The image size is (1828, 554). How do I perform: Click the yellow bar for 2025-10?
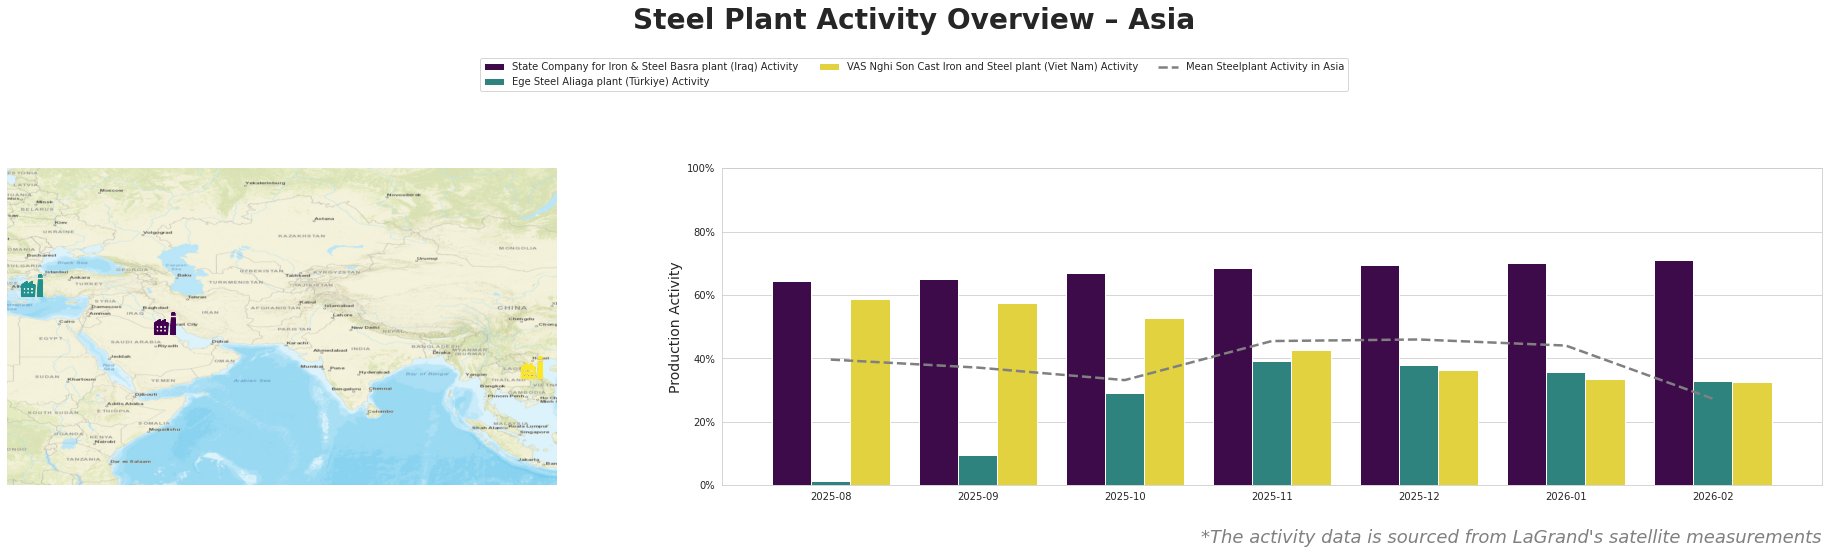[1164, 401]
